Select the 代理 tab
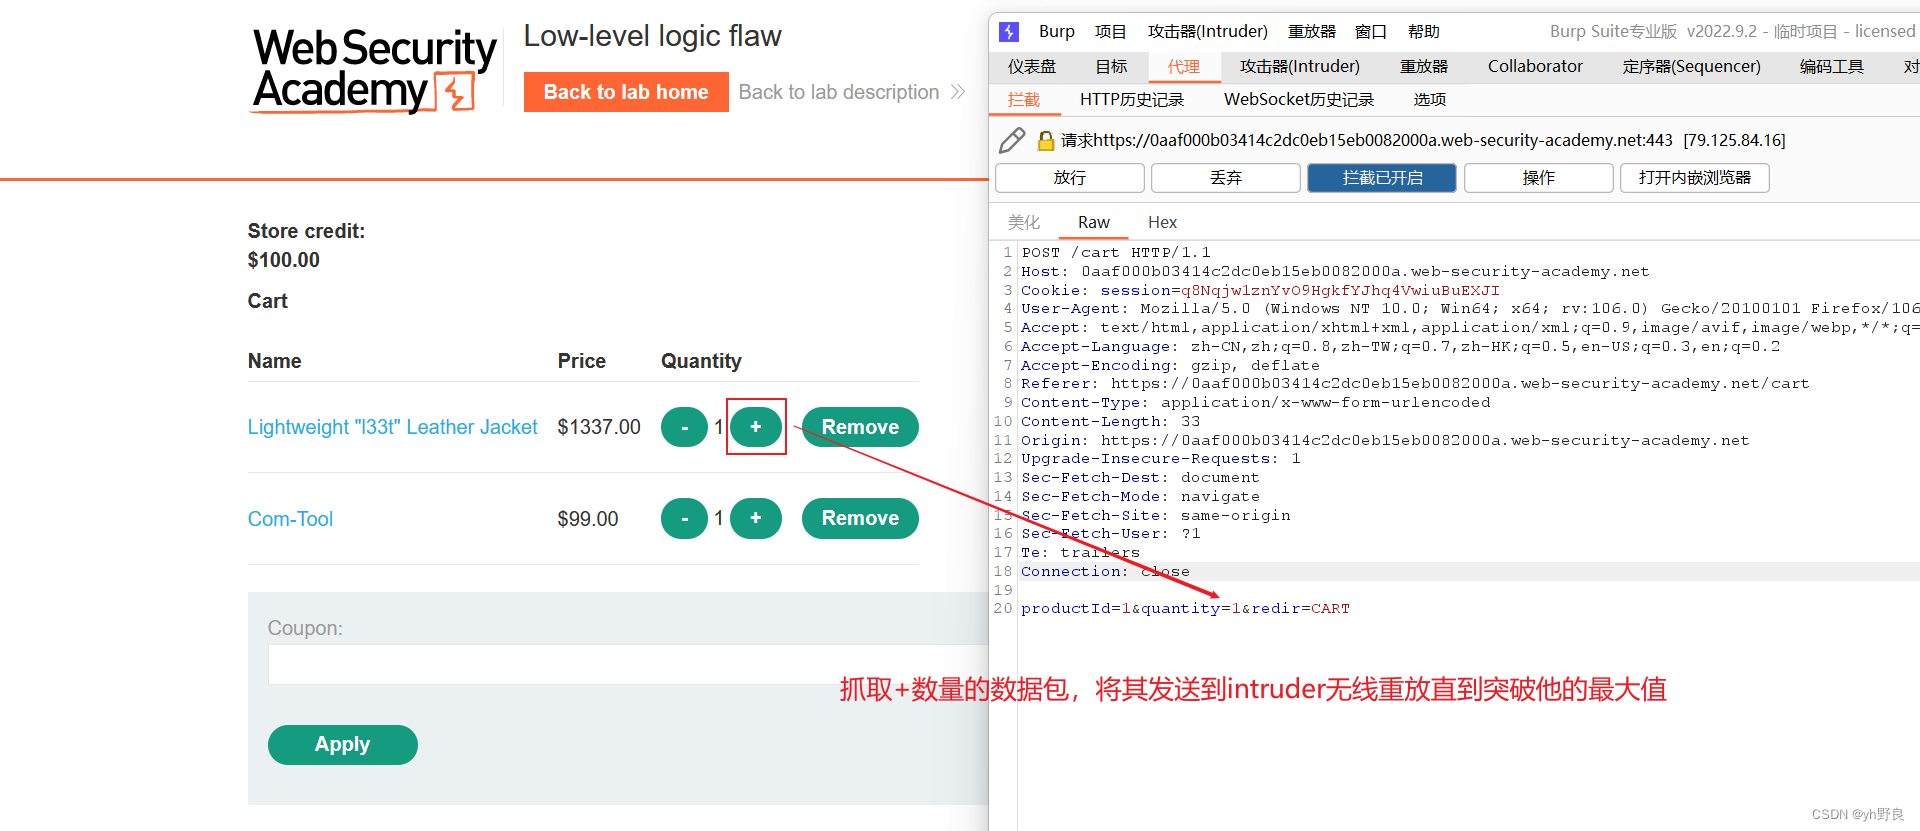Screen dimensions: 1920x831 (x=1183, y=67)
